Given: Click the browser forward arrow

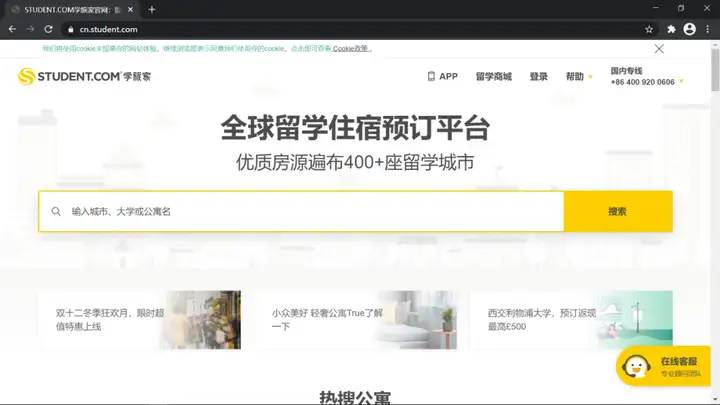Looking at the screenshot, I should point(30,29).
